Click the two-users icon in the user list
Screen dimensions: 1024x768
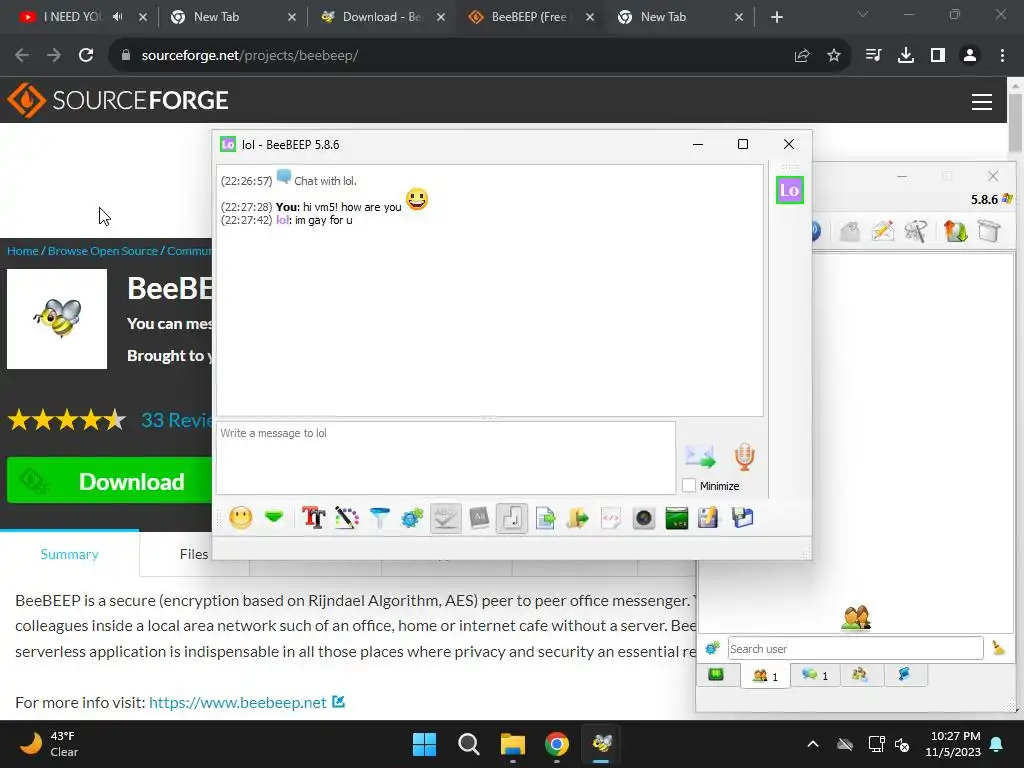[856, 617]
